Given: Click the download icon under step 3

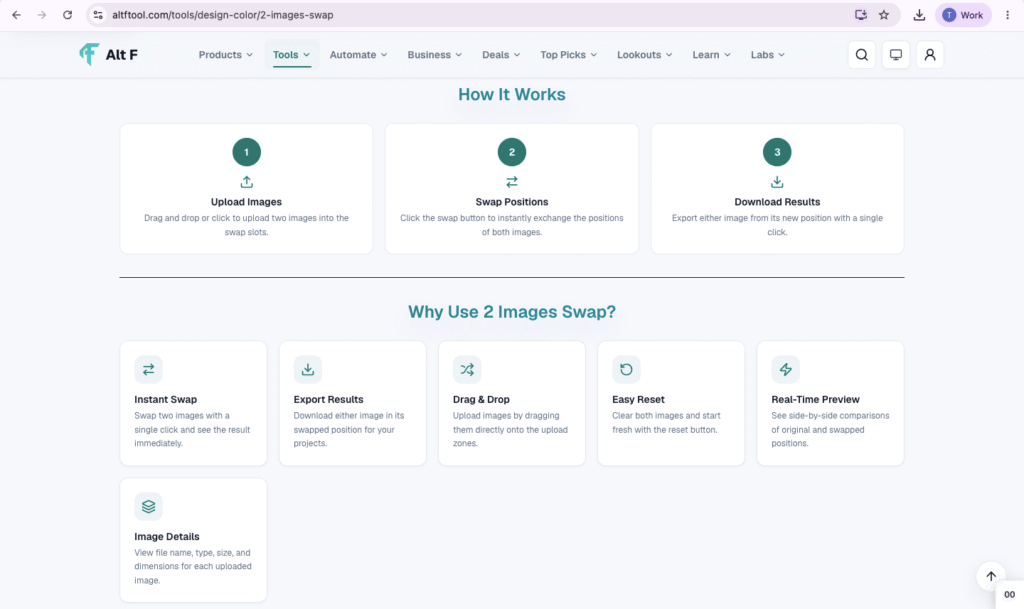Looking at the screenshot, I should coord(776,181).
